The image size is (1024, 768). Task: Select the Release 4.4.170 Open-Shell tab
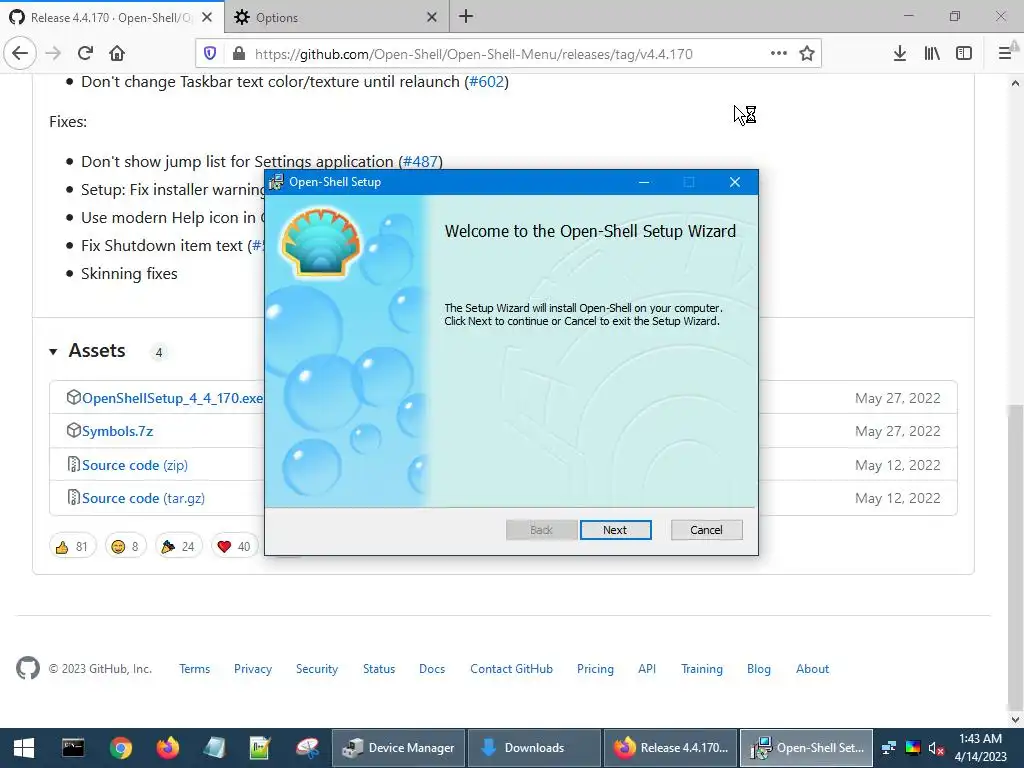point(111,17)
